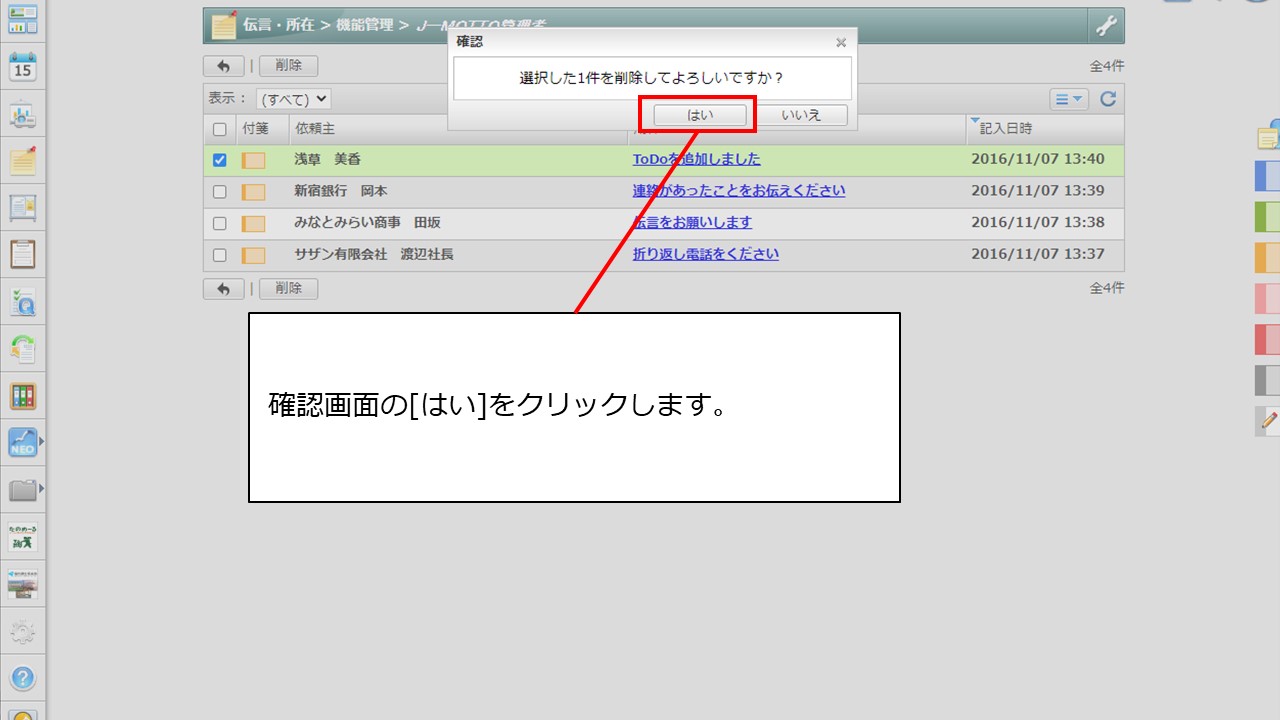This screenshot has width=1280, height=720.
Task: Click the bottom 削除 button
Action: [x=288, y=288]
